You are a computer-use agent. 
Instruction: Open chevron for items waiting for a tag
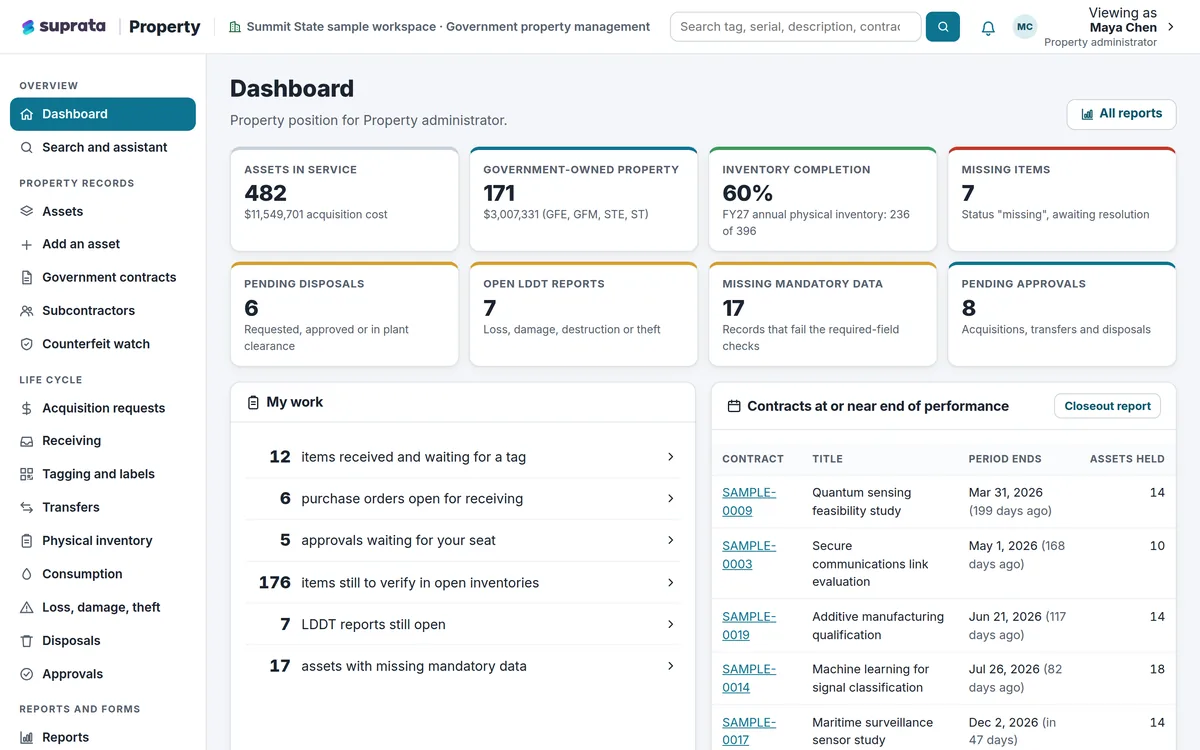[671, 457]
